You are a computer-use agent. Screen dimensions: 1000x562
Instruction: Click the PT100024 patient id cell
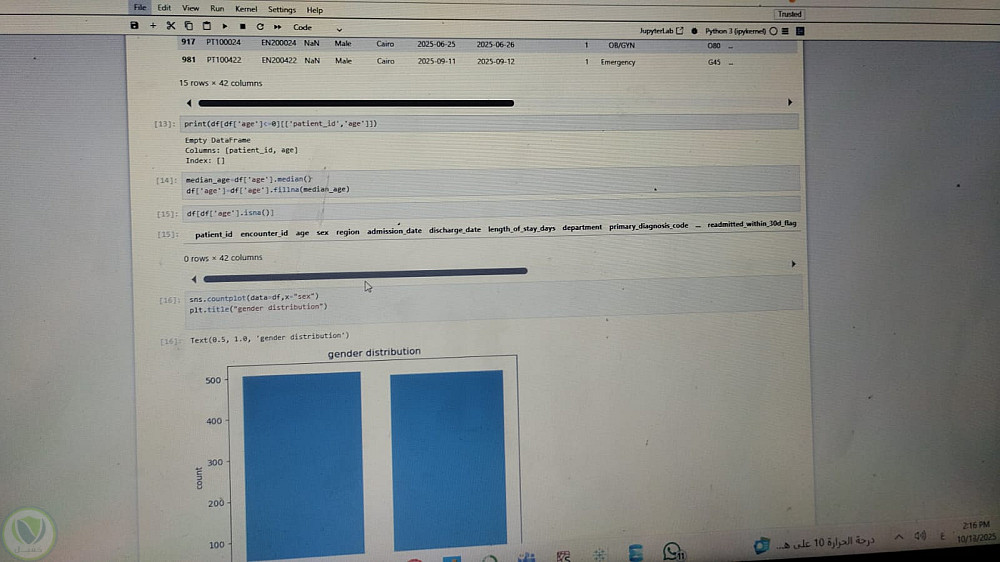[x=223, y=42]
